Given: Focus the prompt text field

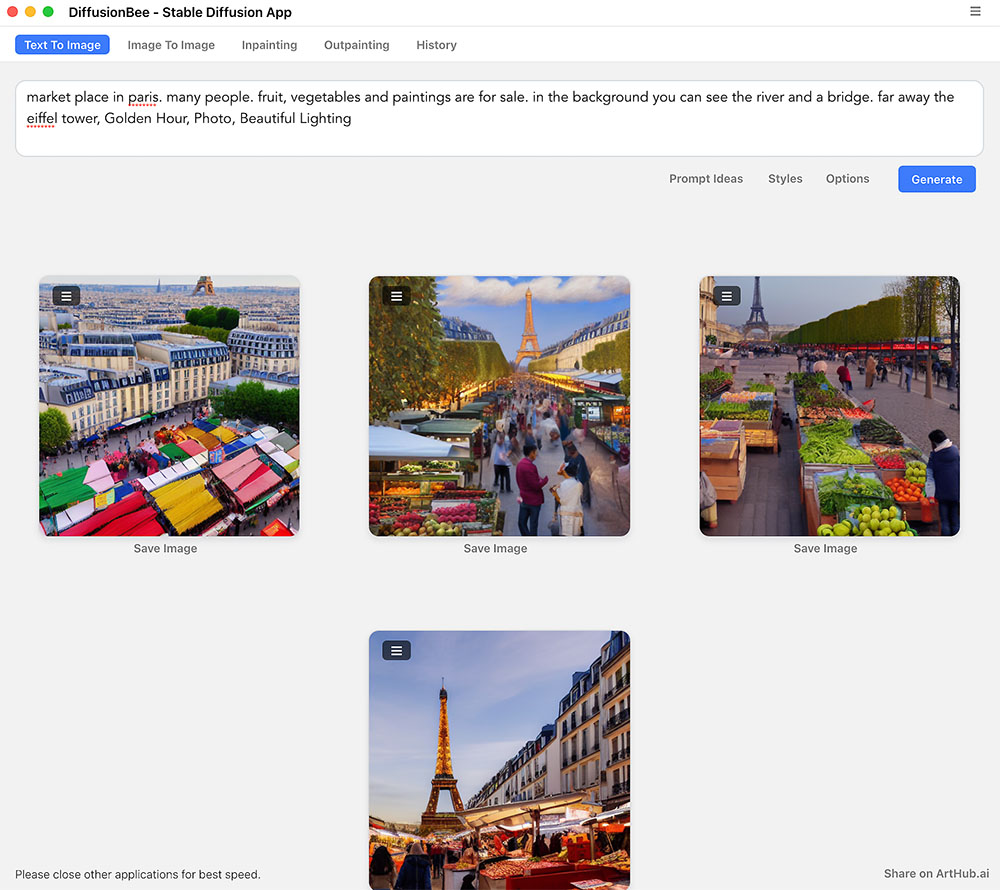Looking at the screenshot, I should point(499,119).
